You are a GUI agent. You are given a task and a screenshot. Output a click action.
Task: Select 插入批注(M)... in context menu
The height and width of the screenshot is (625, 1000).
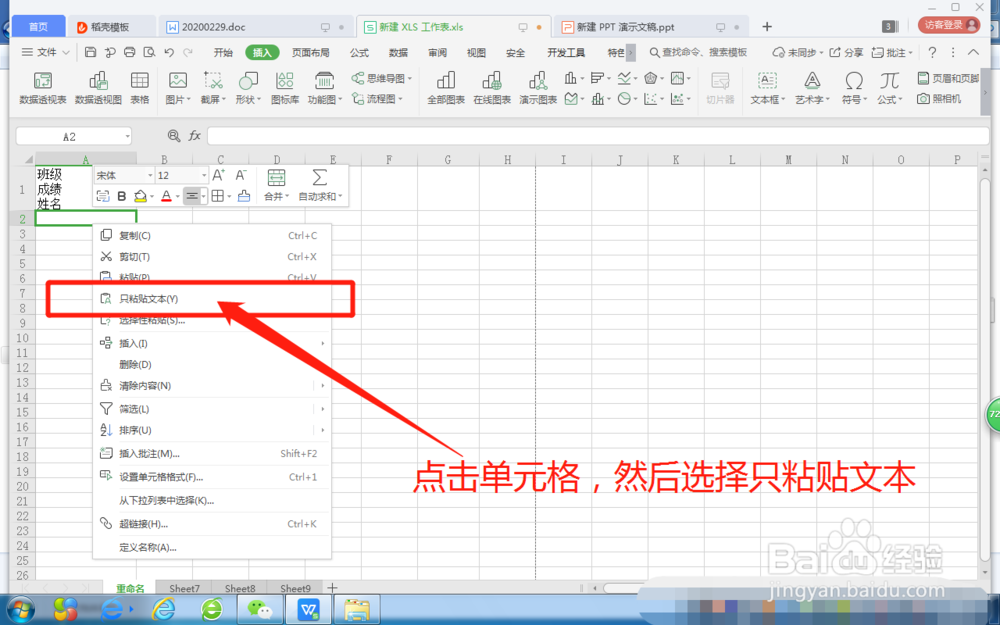(x=212, y=453)
